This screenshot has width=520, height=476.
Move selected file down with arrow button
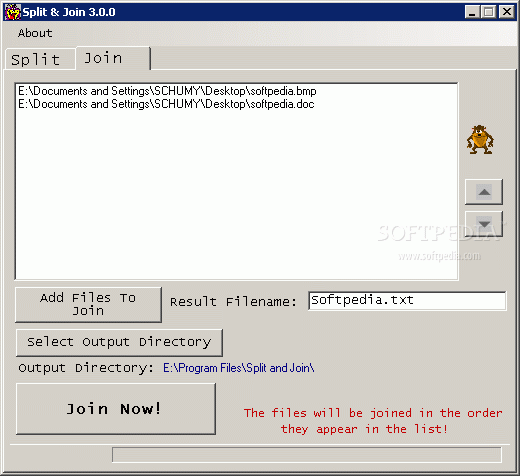(484, 224)
